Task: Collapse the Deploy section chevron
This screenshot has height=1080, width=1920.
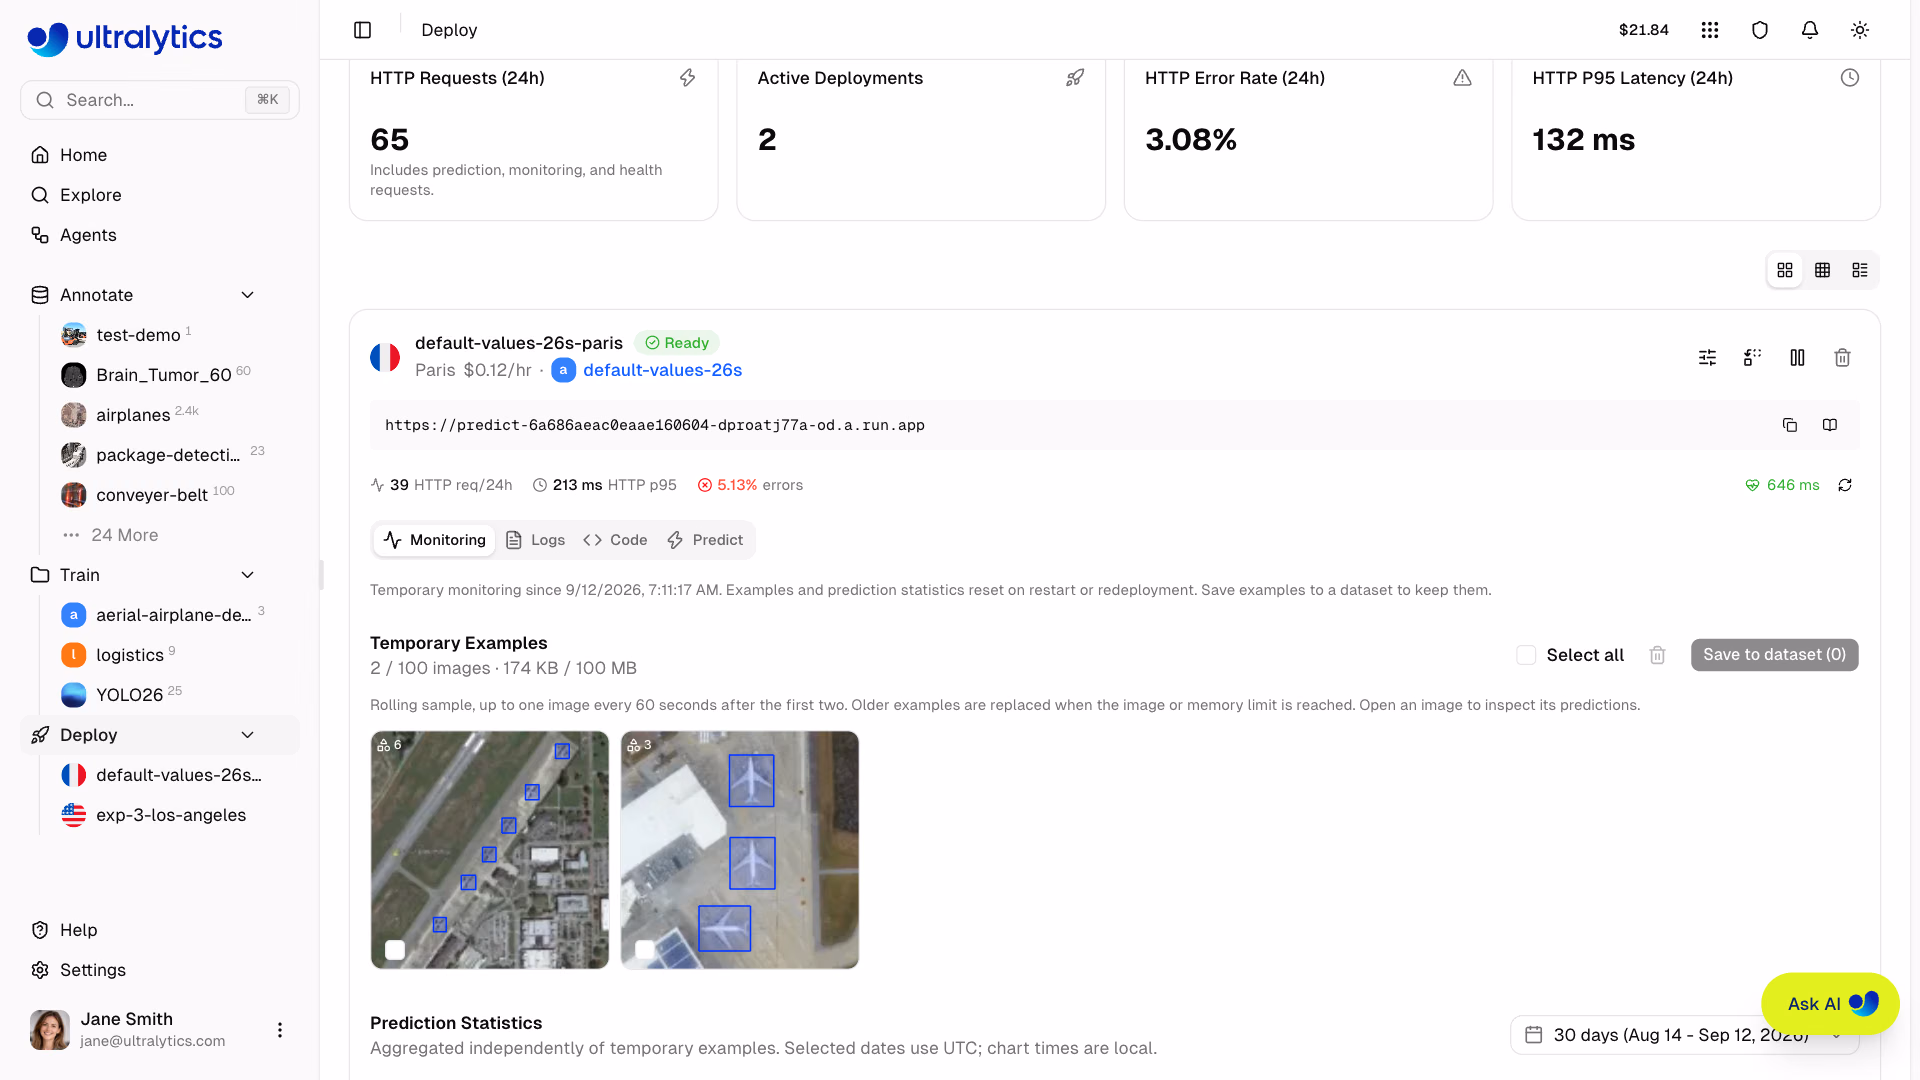Action: pyautogui.click(x=248, y=735)
